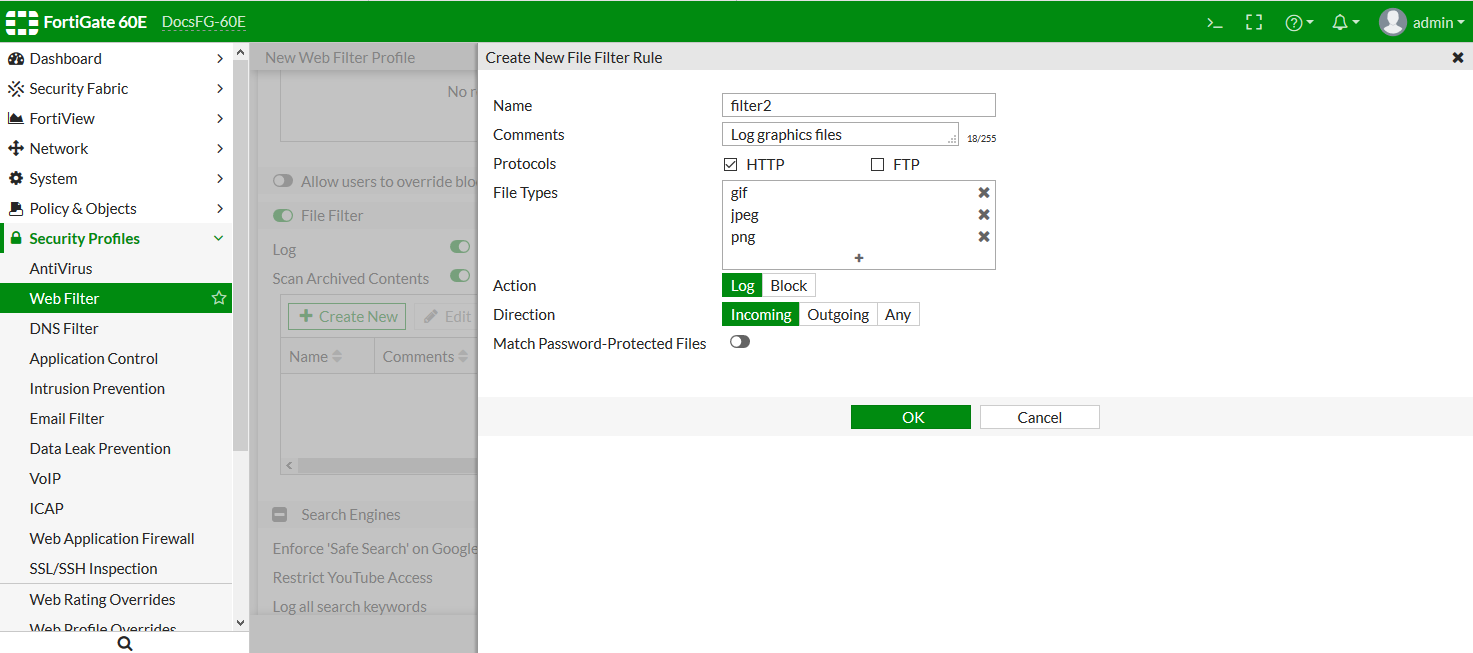Open the admin user avatar menu
Viewport: 1473px width, 653px height.
[x=1421, y=22]
